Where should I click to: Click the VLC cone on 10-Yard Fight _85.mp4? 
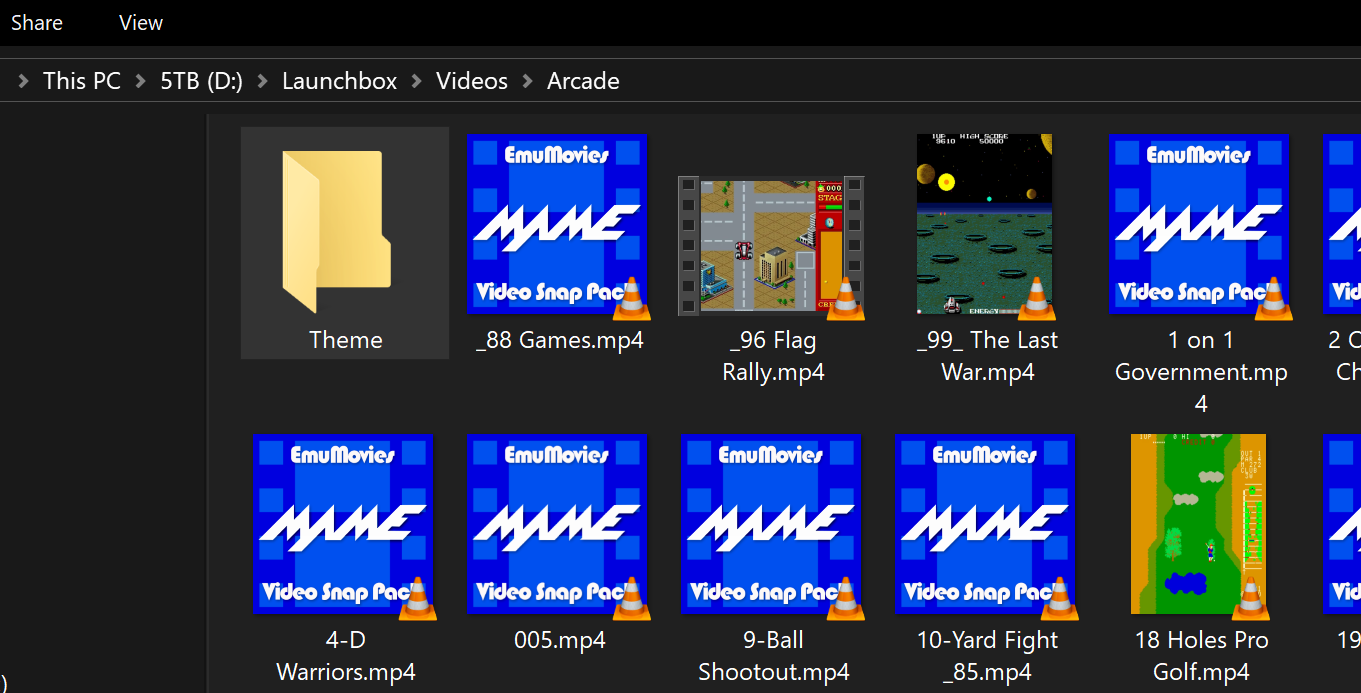1059,598
